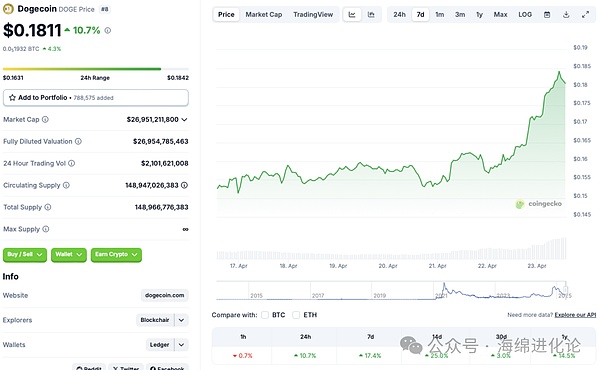Click the 24h Range progress bar
600x370 pixels.
coord(96,69)
